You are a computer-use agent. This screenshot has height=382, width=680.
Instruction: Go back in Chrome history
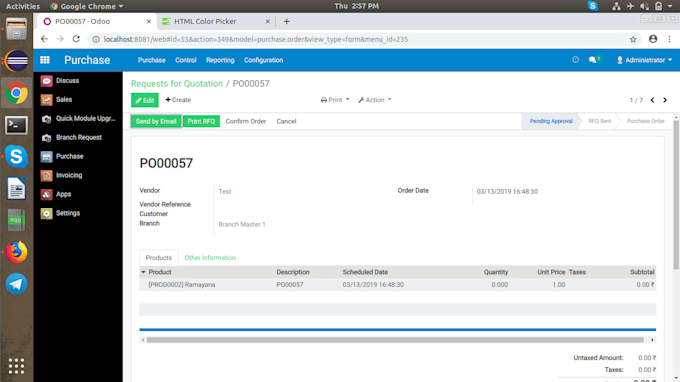44,39
